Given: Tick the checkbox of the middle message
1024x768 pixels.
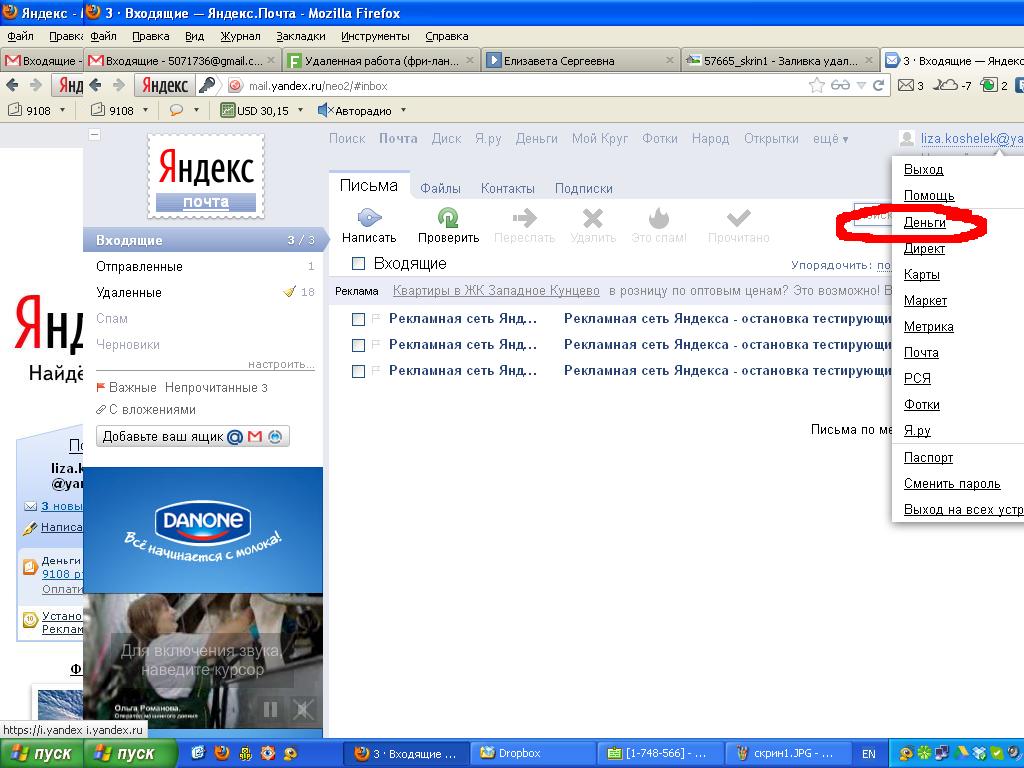Looking at the screenshot, I should (x=358, y=345).
